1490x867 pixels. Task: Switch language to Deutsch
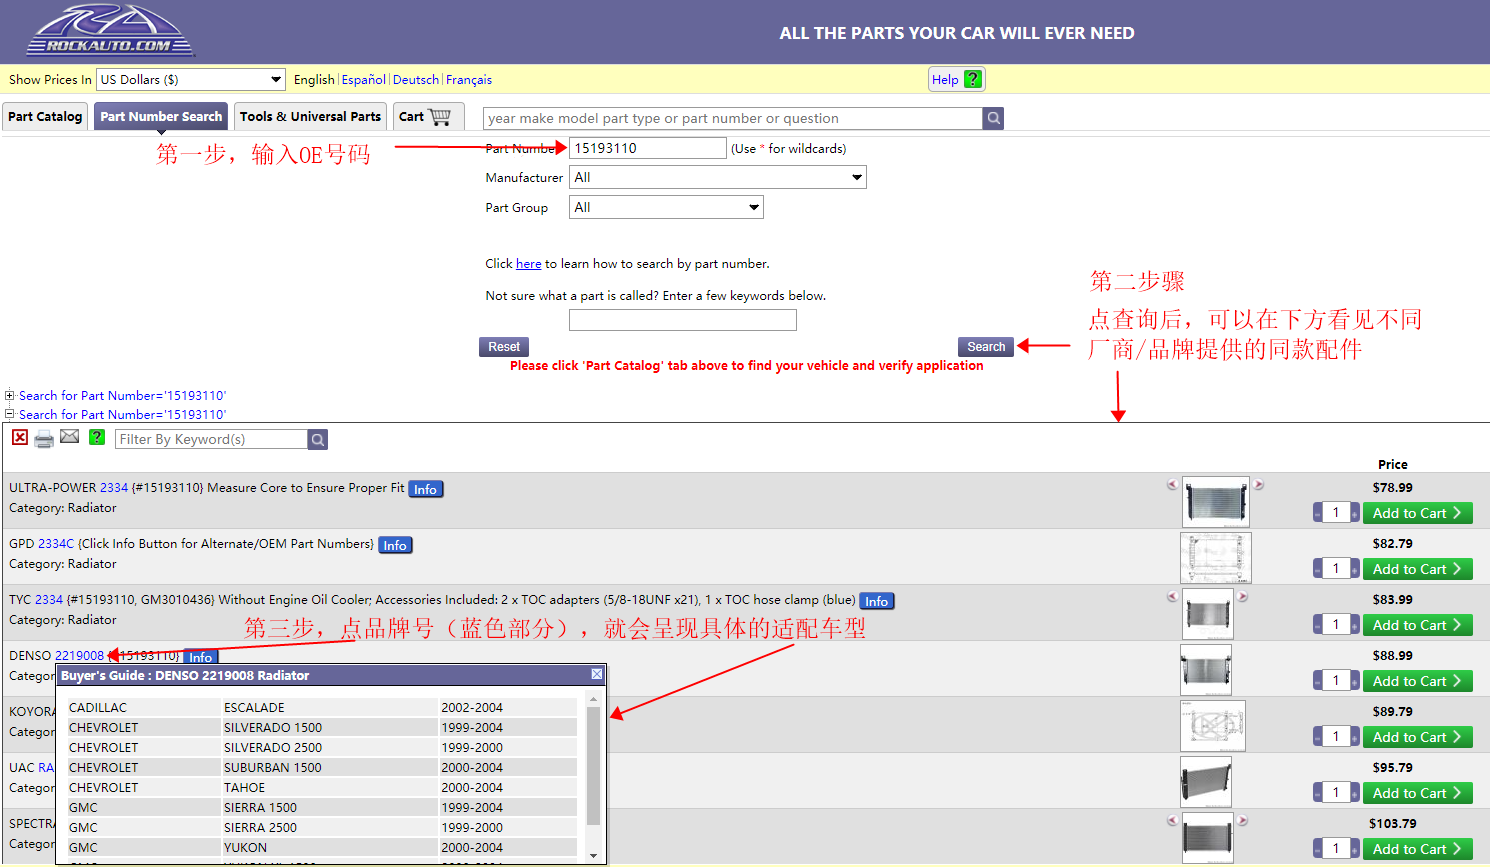coord(416,79)
